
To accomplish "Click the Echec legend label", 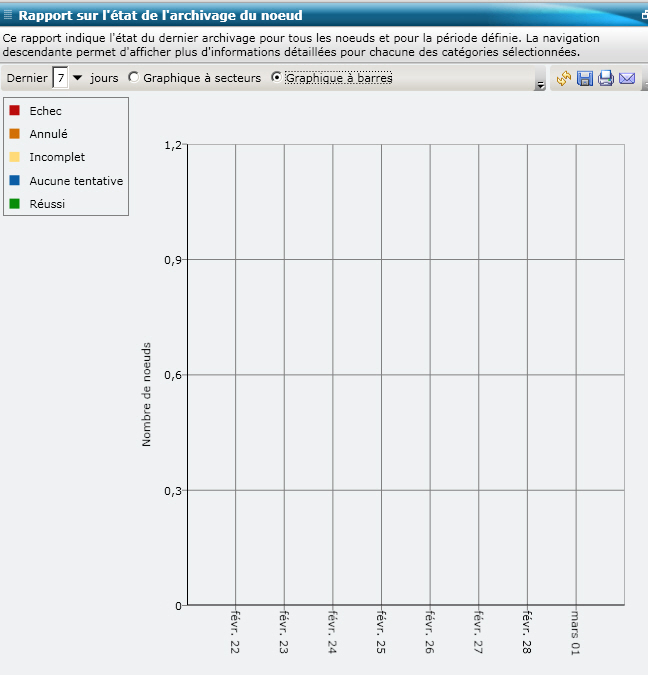I will (x=46, y=111).
